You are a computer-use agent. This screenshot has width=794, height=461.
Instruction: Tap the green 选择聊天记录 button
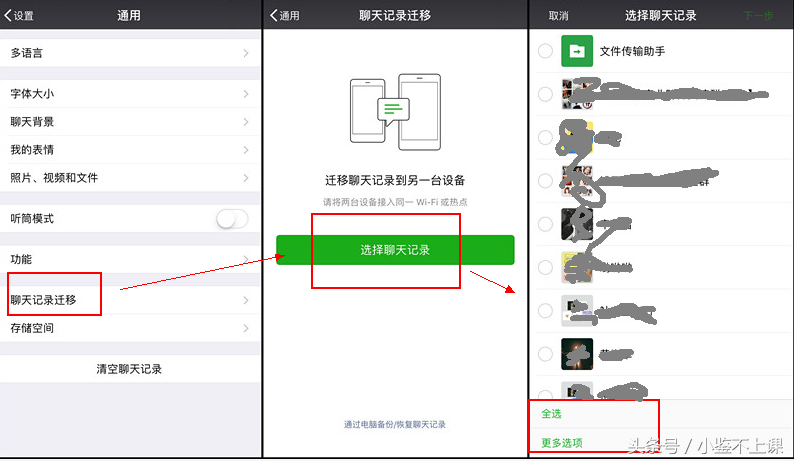pyautogui.click(x=395, y=250)
